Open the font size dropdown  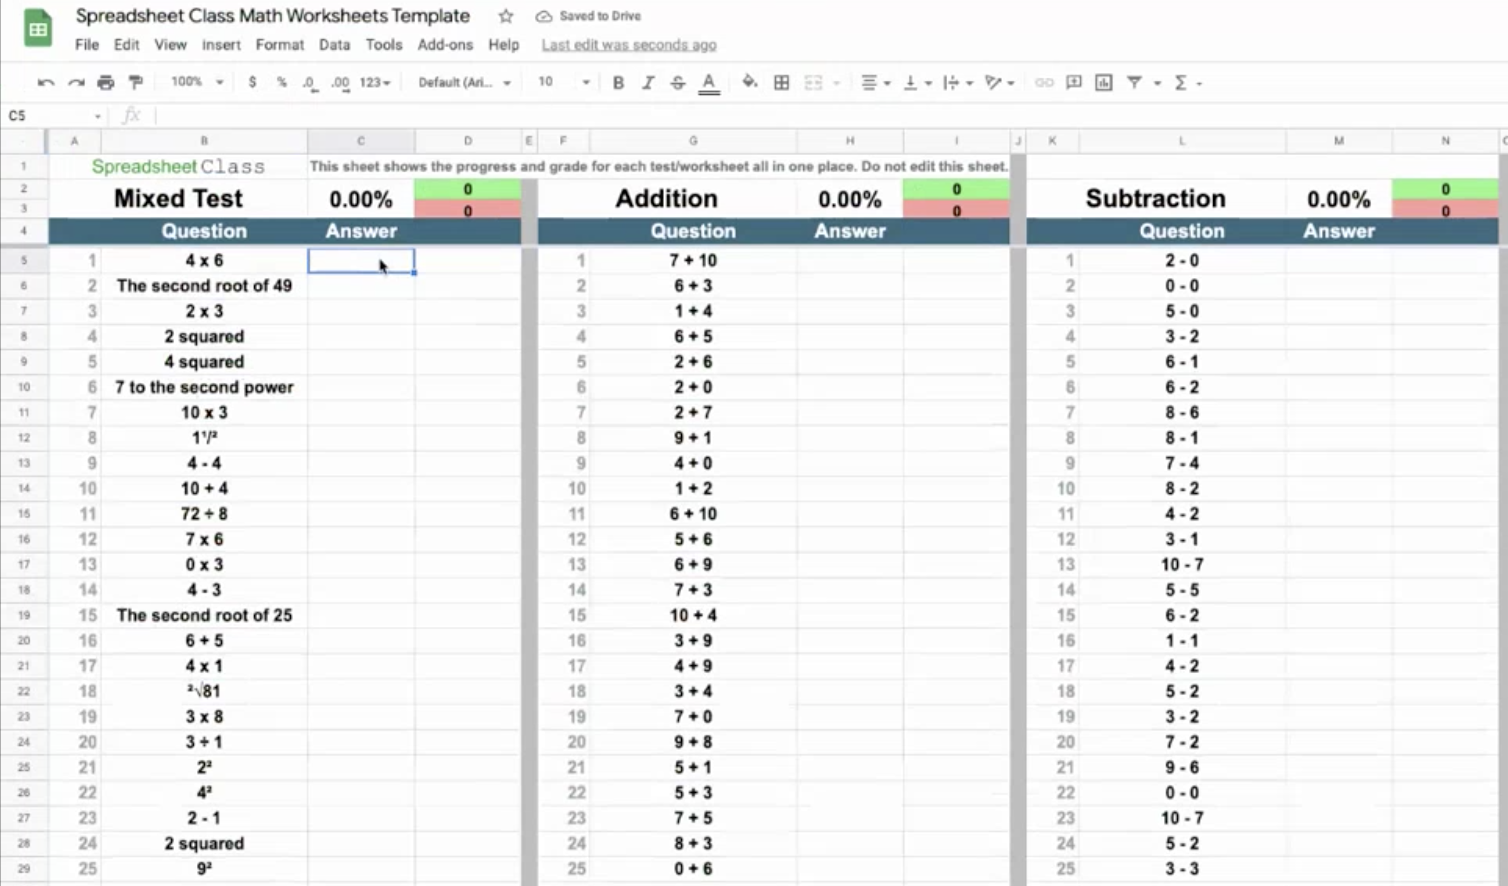[563, 82]
